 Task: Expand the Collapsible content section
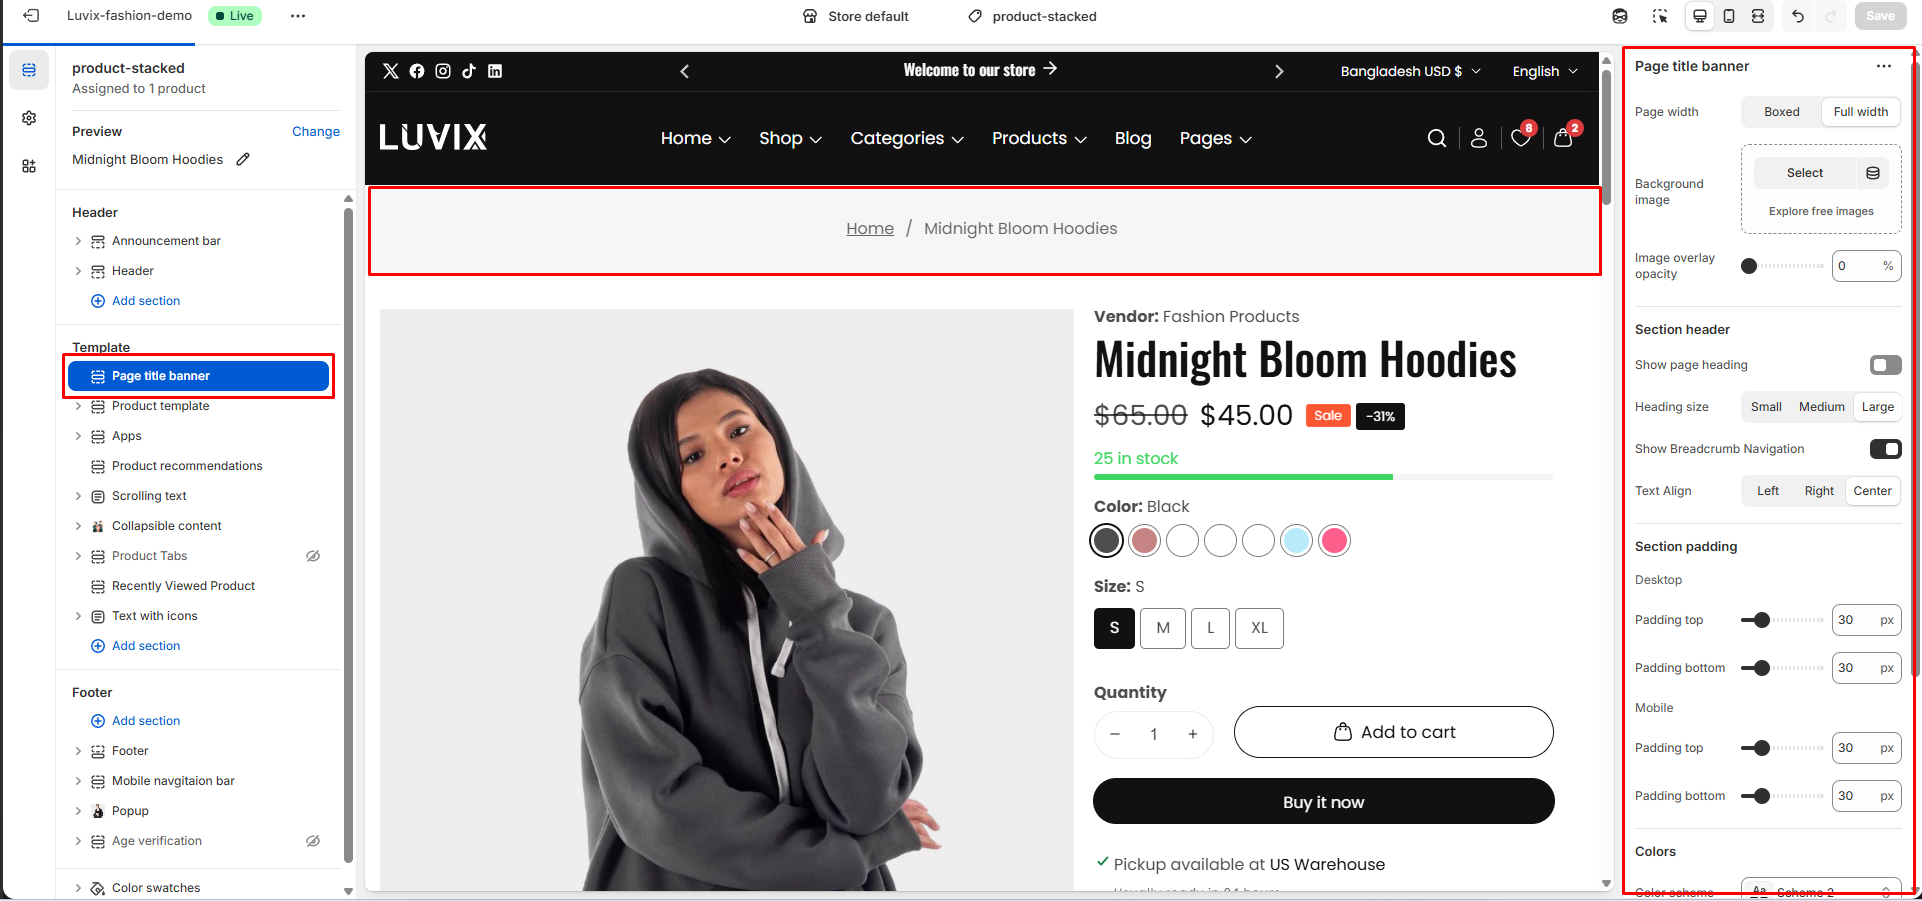click(x=78, y=526)
